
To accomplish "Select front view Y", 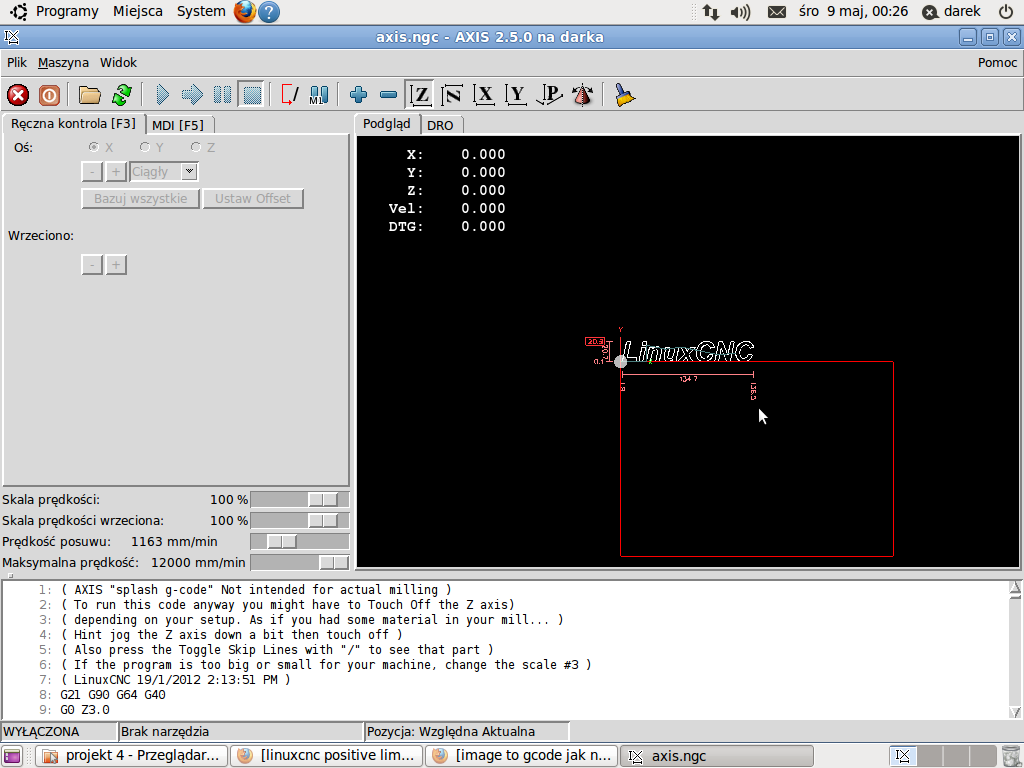I will click(x=516, y=95).
